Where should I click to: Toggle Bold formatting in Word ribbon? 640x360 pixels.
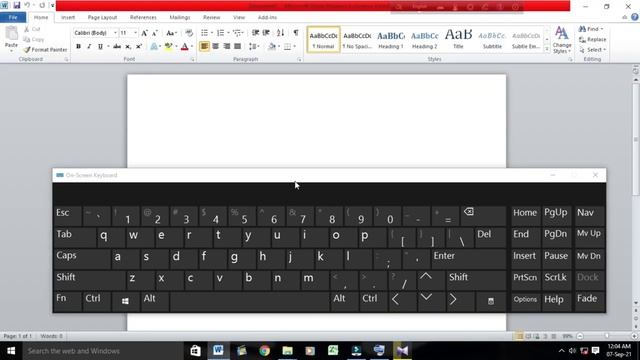click(x=78, y=47)
